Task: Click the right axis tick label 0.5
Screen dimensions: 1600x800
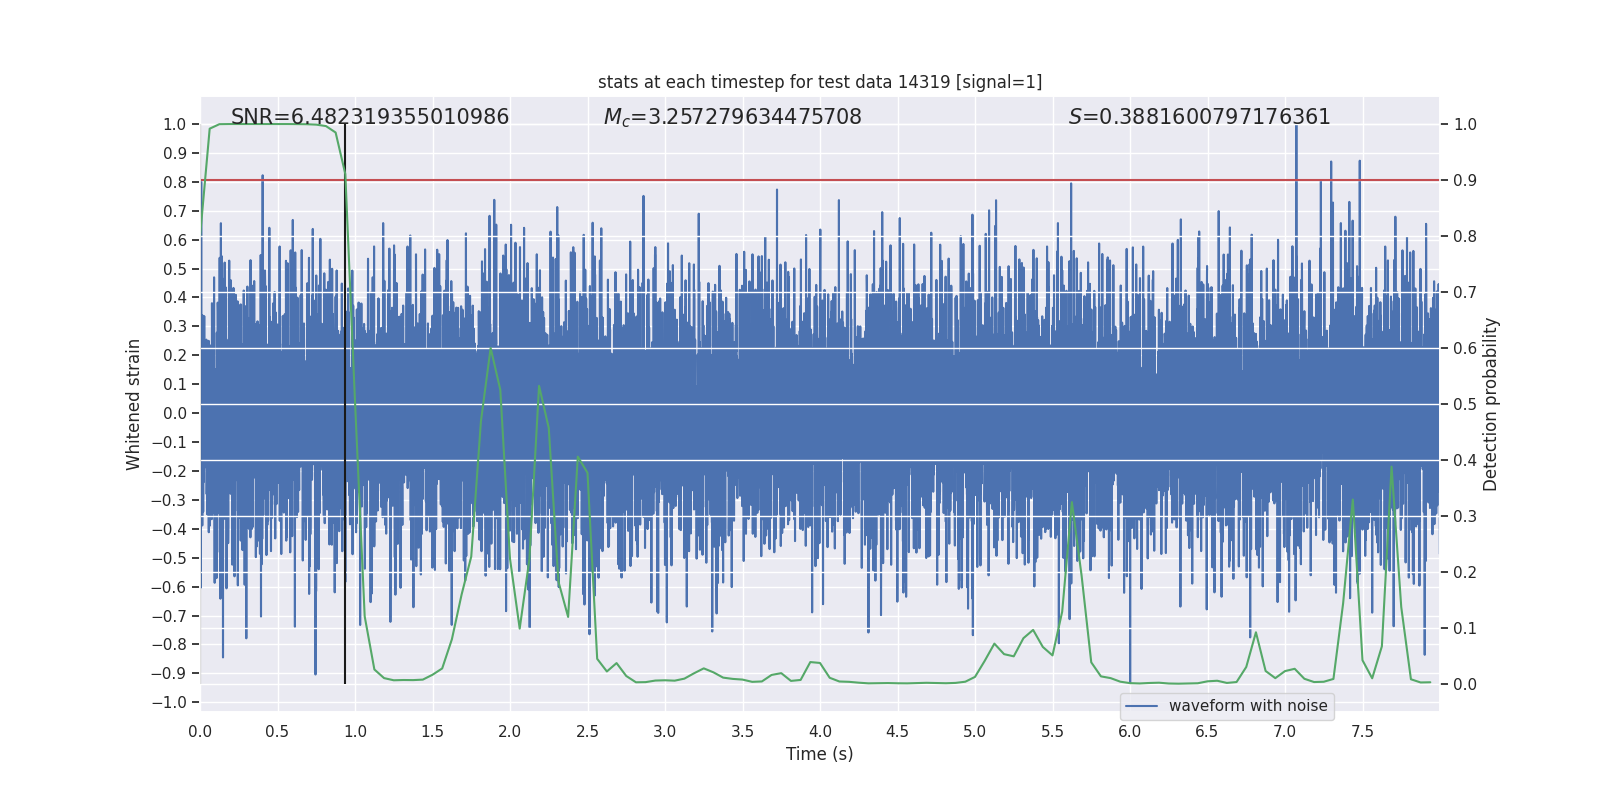Action: [x=1465, y=405]
